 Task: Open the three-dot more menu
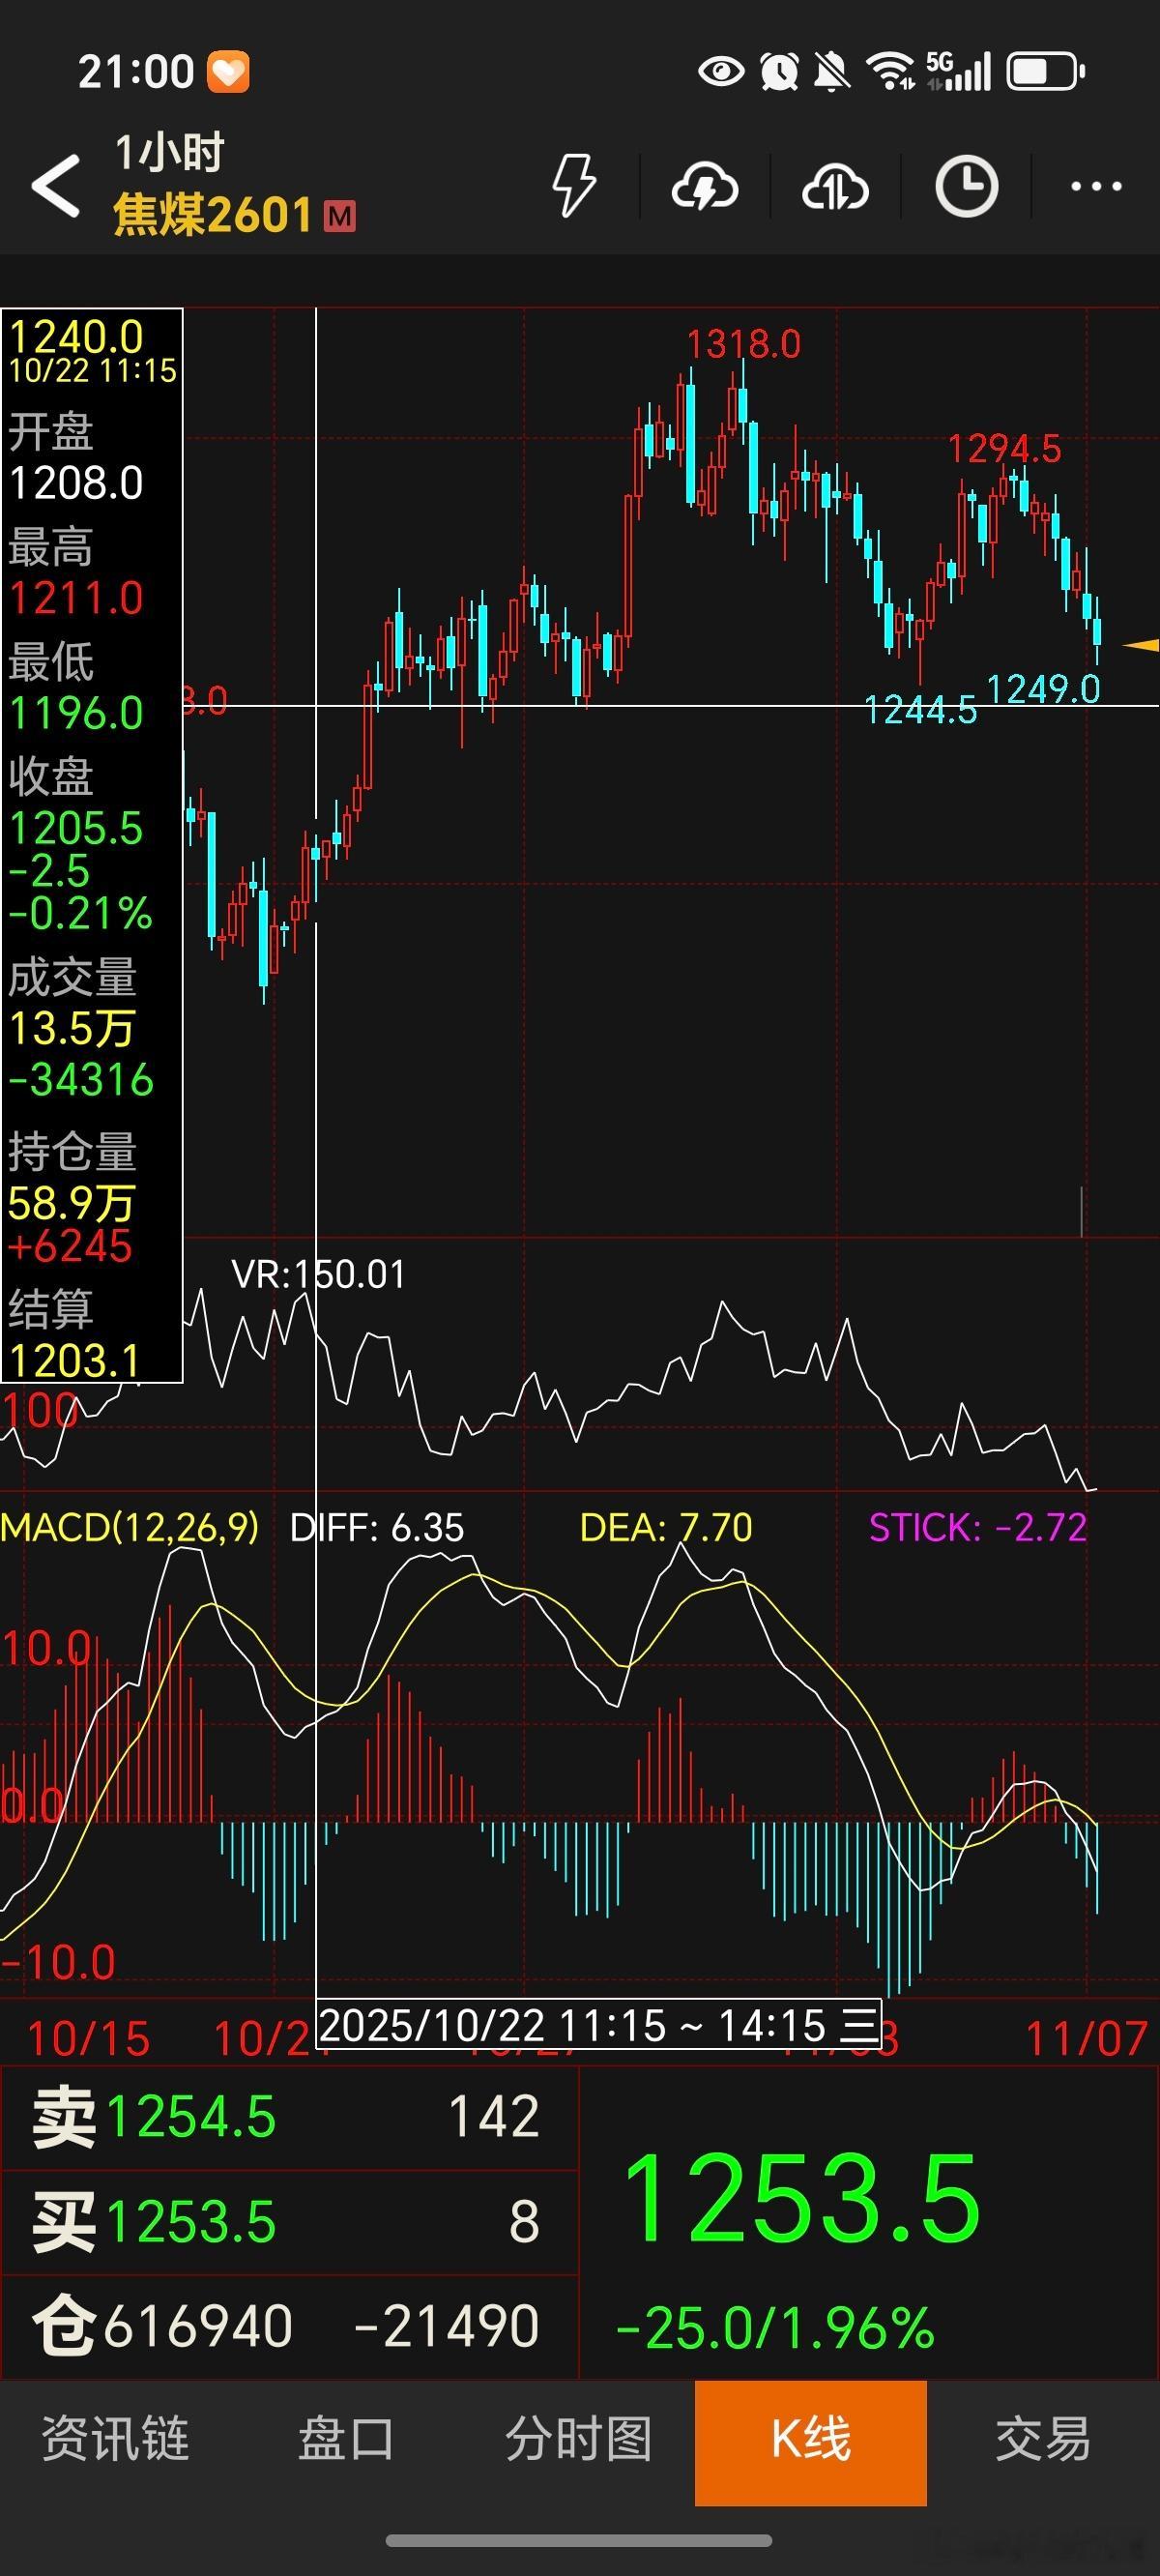tap(1096, 186)
